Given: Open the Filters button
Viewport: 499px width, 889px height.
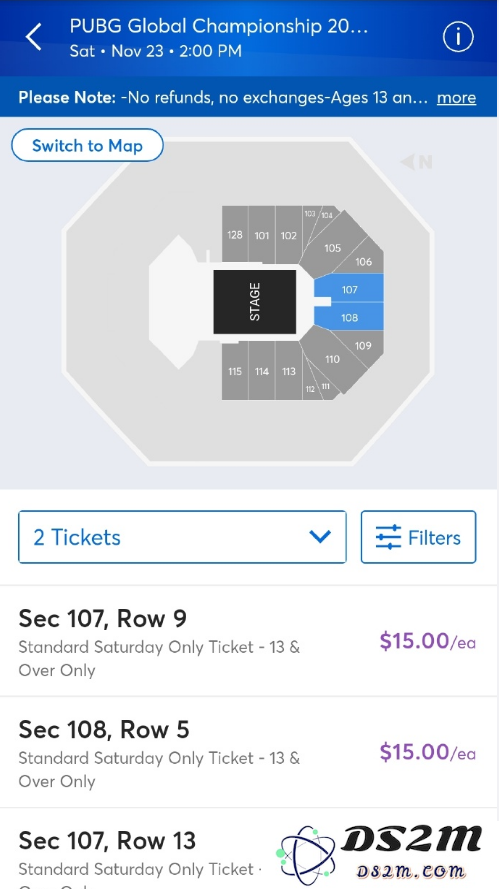Looking at the screenshot, I should tap(418, 537).
